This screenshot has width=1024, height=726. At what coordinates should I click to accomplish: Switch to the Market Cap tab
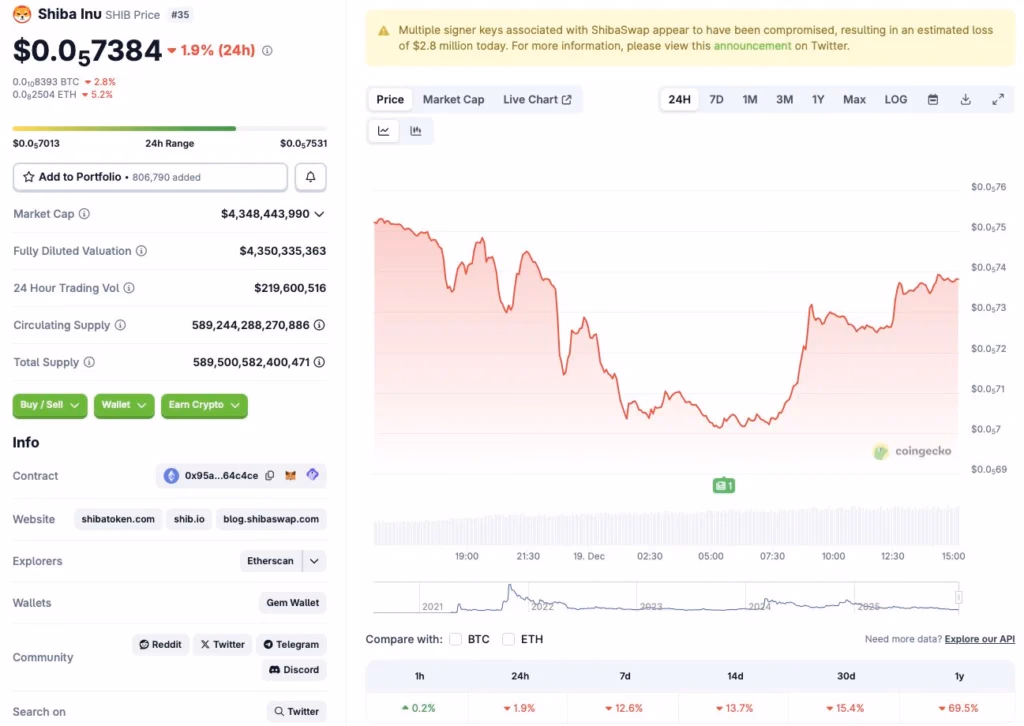click(453, 100)
